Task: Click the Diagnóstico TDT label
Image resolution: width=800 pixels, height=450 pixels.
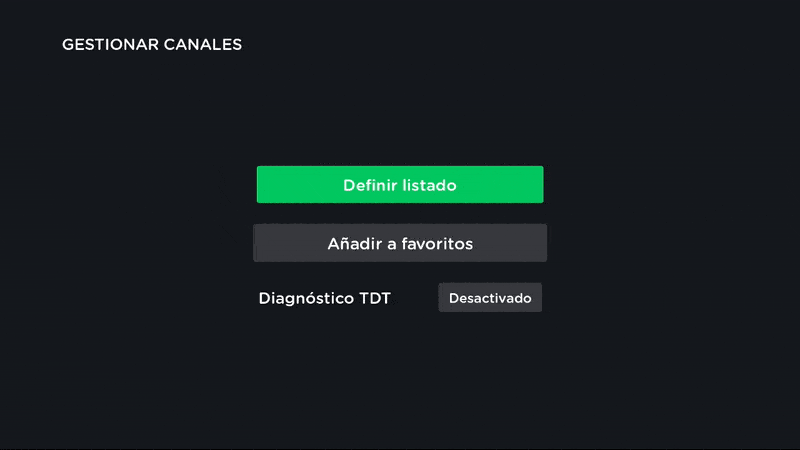Action: coord(324,298)
